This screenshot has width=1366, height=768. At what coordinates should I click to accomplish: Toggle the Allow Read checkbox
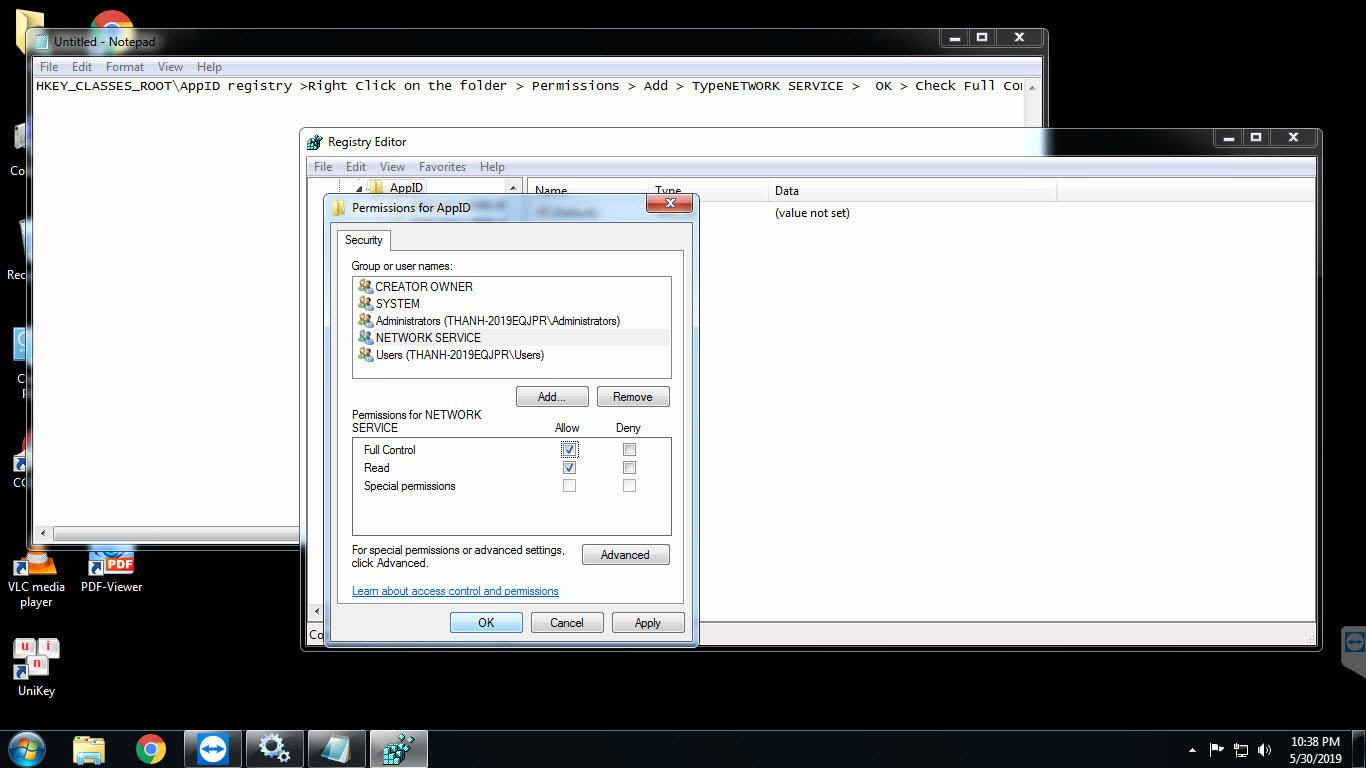(x=569, y=468)
